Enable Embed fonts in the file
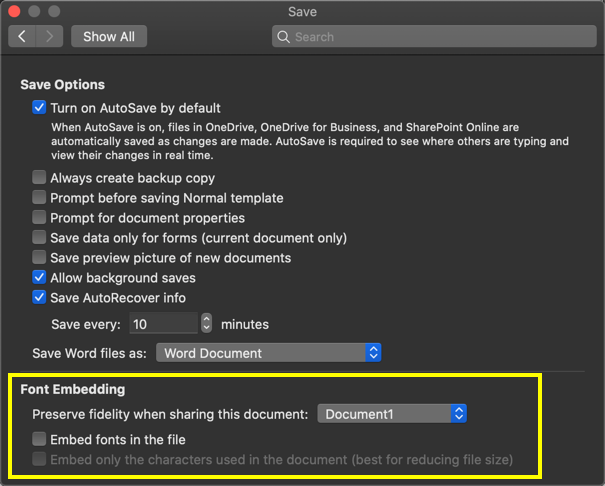Viewport: 605px width, 486px height. point(40,439)
